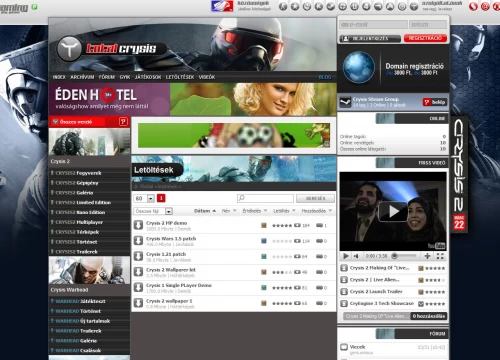Click star rating of Crysis 2 Wallpaper kit
The width and height of the screenshot is (500, 360).
pyautogui.click(x=282, y=272)
